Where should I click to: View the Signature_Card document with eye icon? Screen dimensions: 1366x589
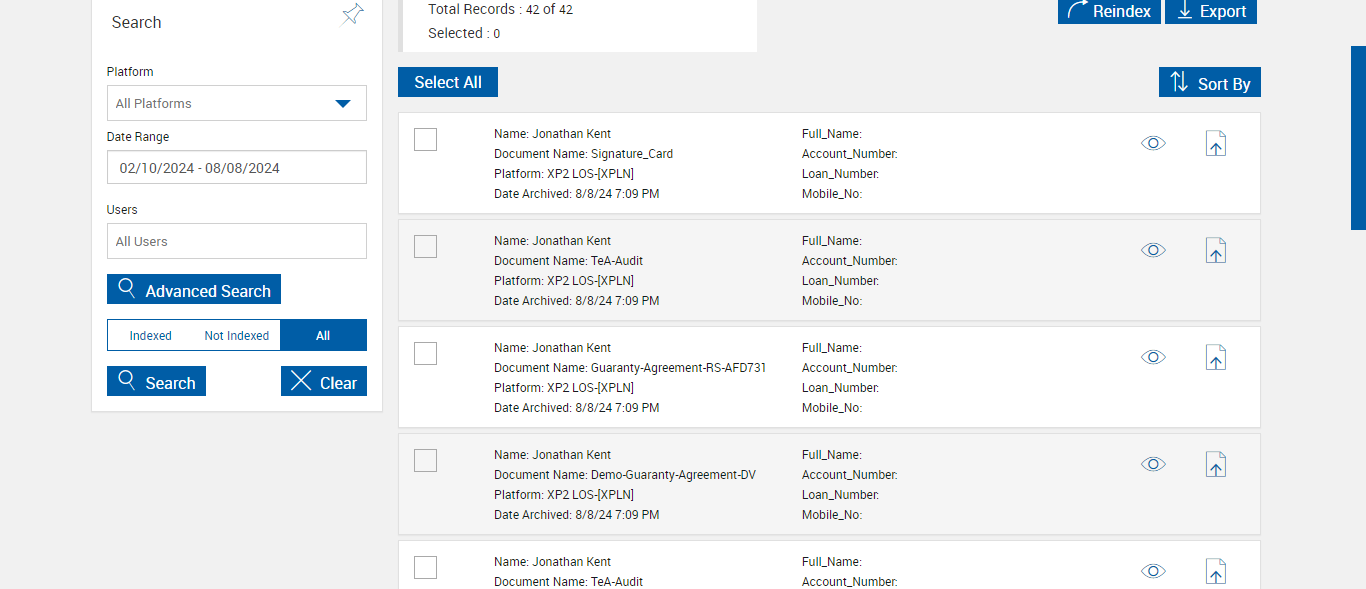tap(1153, 143)
